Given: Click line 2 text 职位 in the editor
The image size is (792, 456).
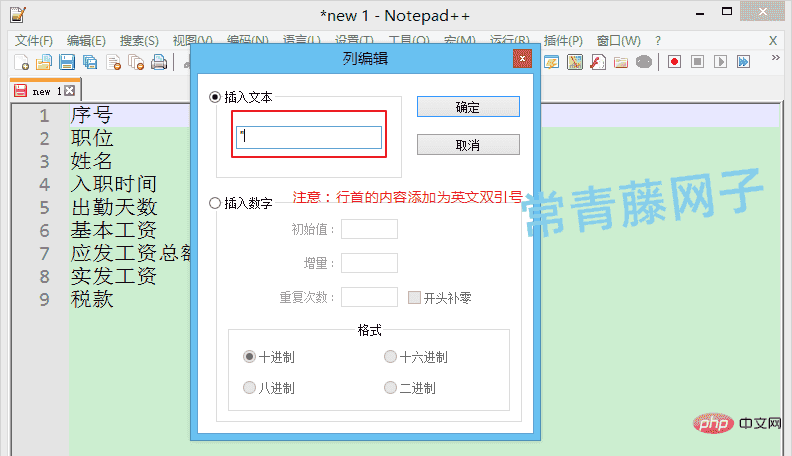Looking at the screenshot, I should click(x=91, y=138).
